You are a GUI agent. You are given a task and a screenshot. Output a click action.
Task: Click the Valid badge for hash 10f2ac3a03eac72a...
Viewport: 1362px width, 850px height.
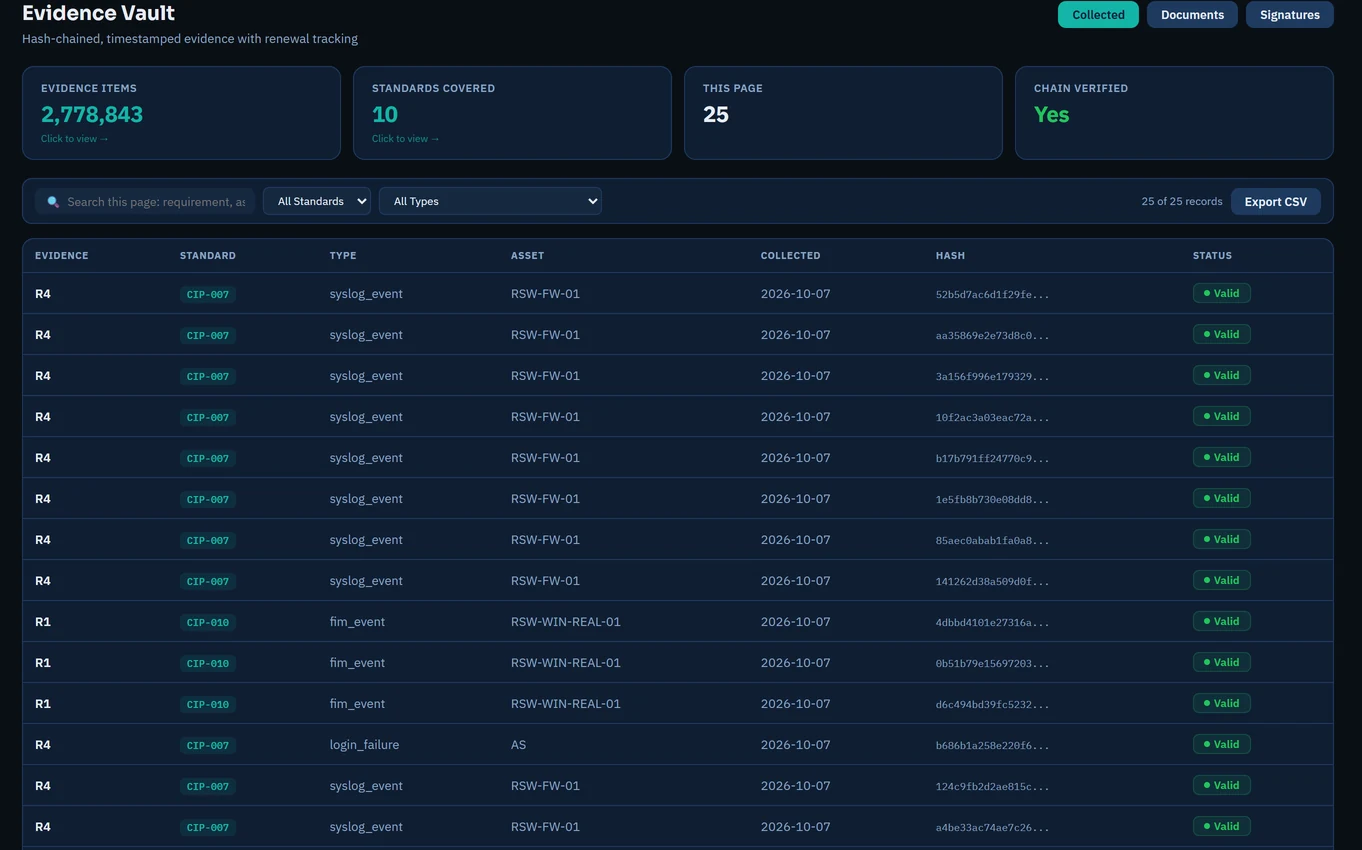[x=1221, y=416]
